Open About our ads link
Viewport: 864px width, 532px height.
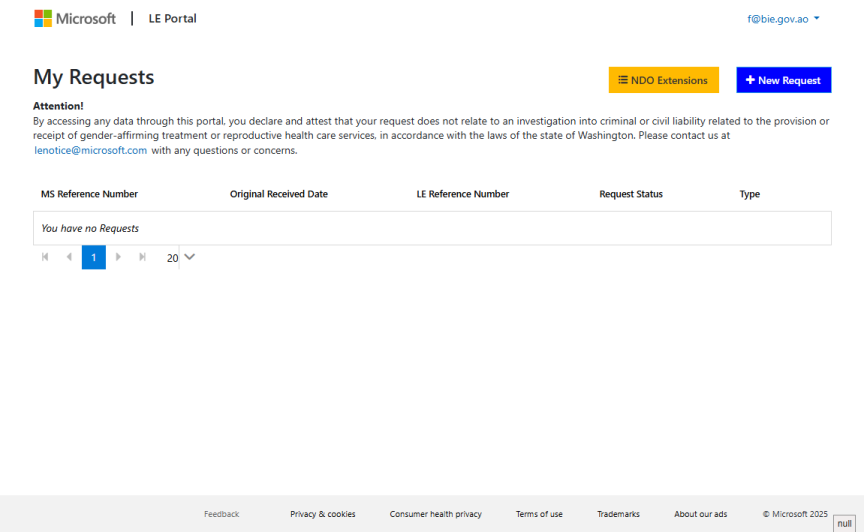coord(701,514)
